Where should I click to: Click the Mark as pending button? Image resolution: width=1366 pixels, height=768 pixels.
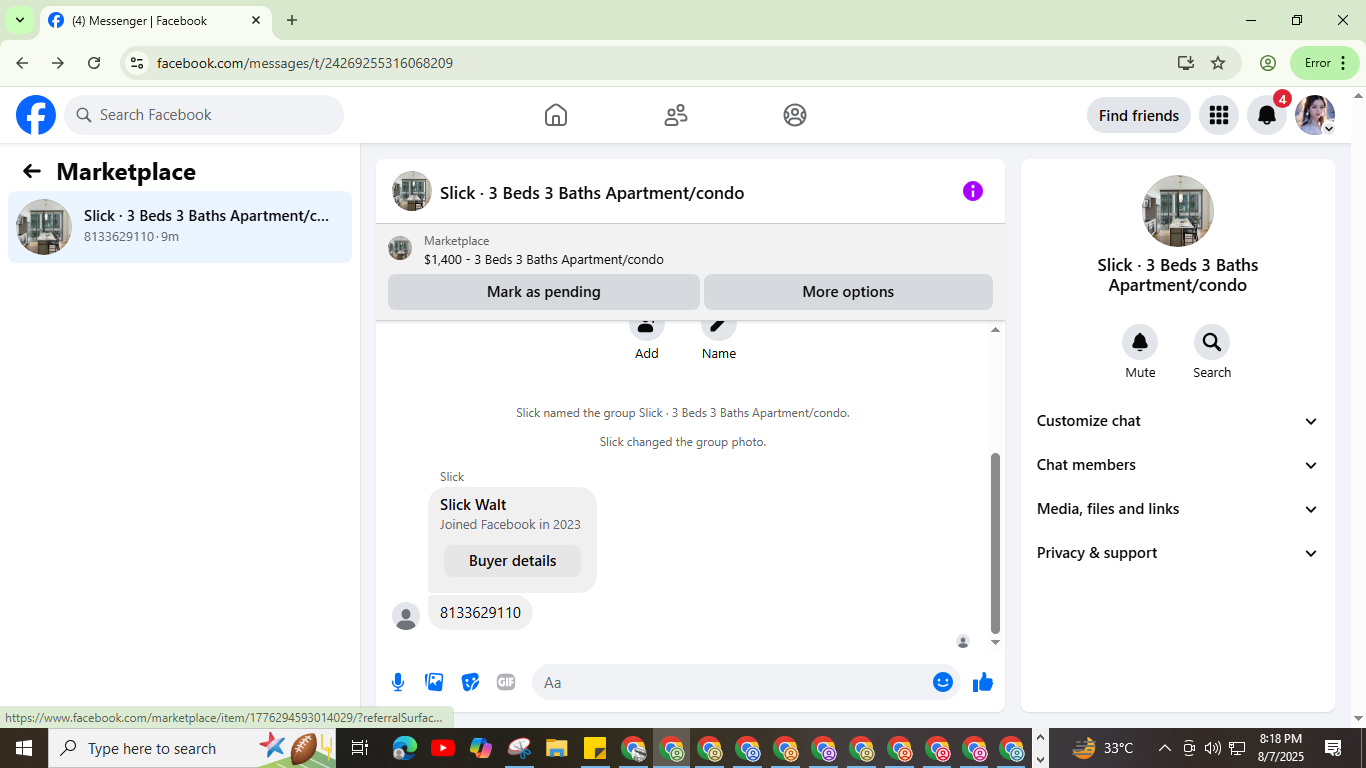click(544, 292)
